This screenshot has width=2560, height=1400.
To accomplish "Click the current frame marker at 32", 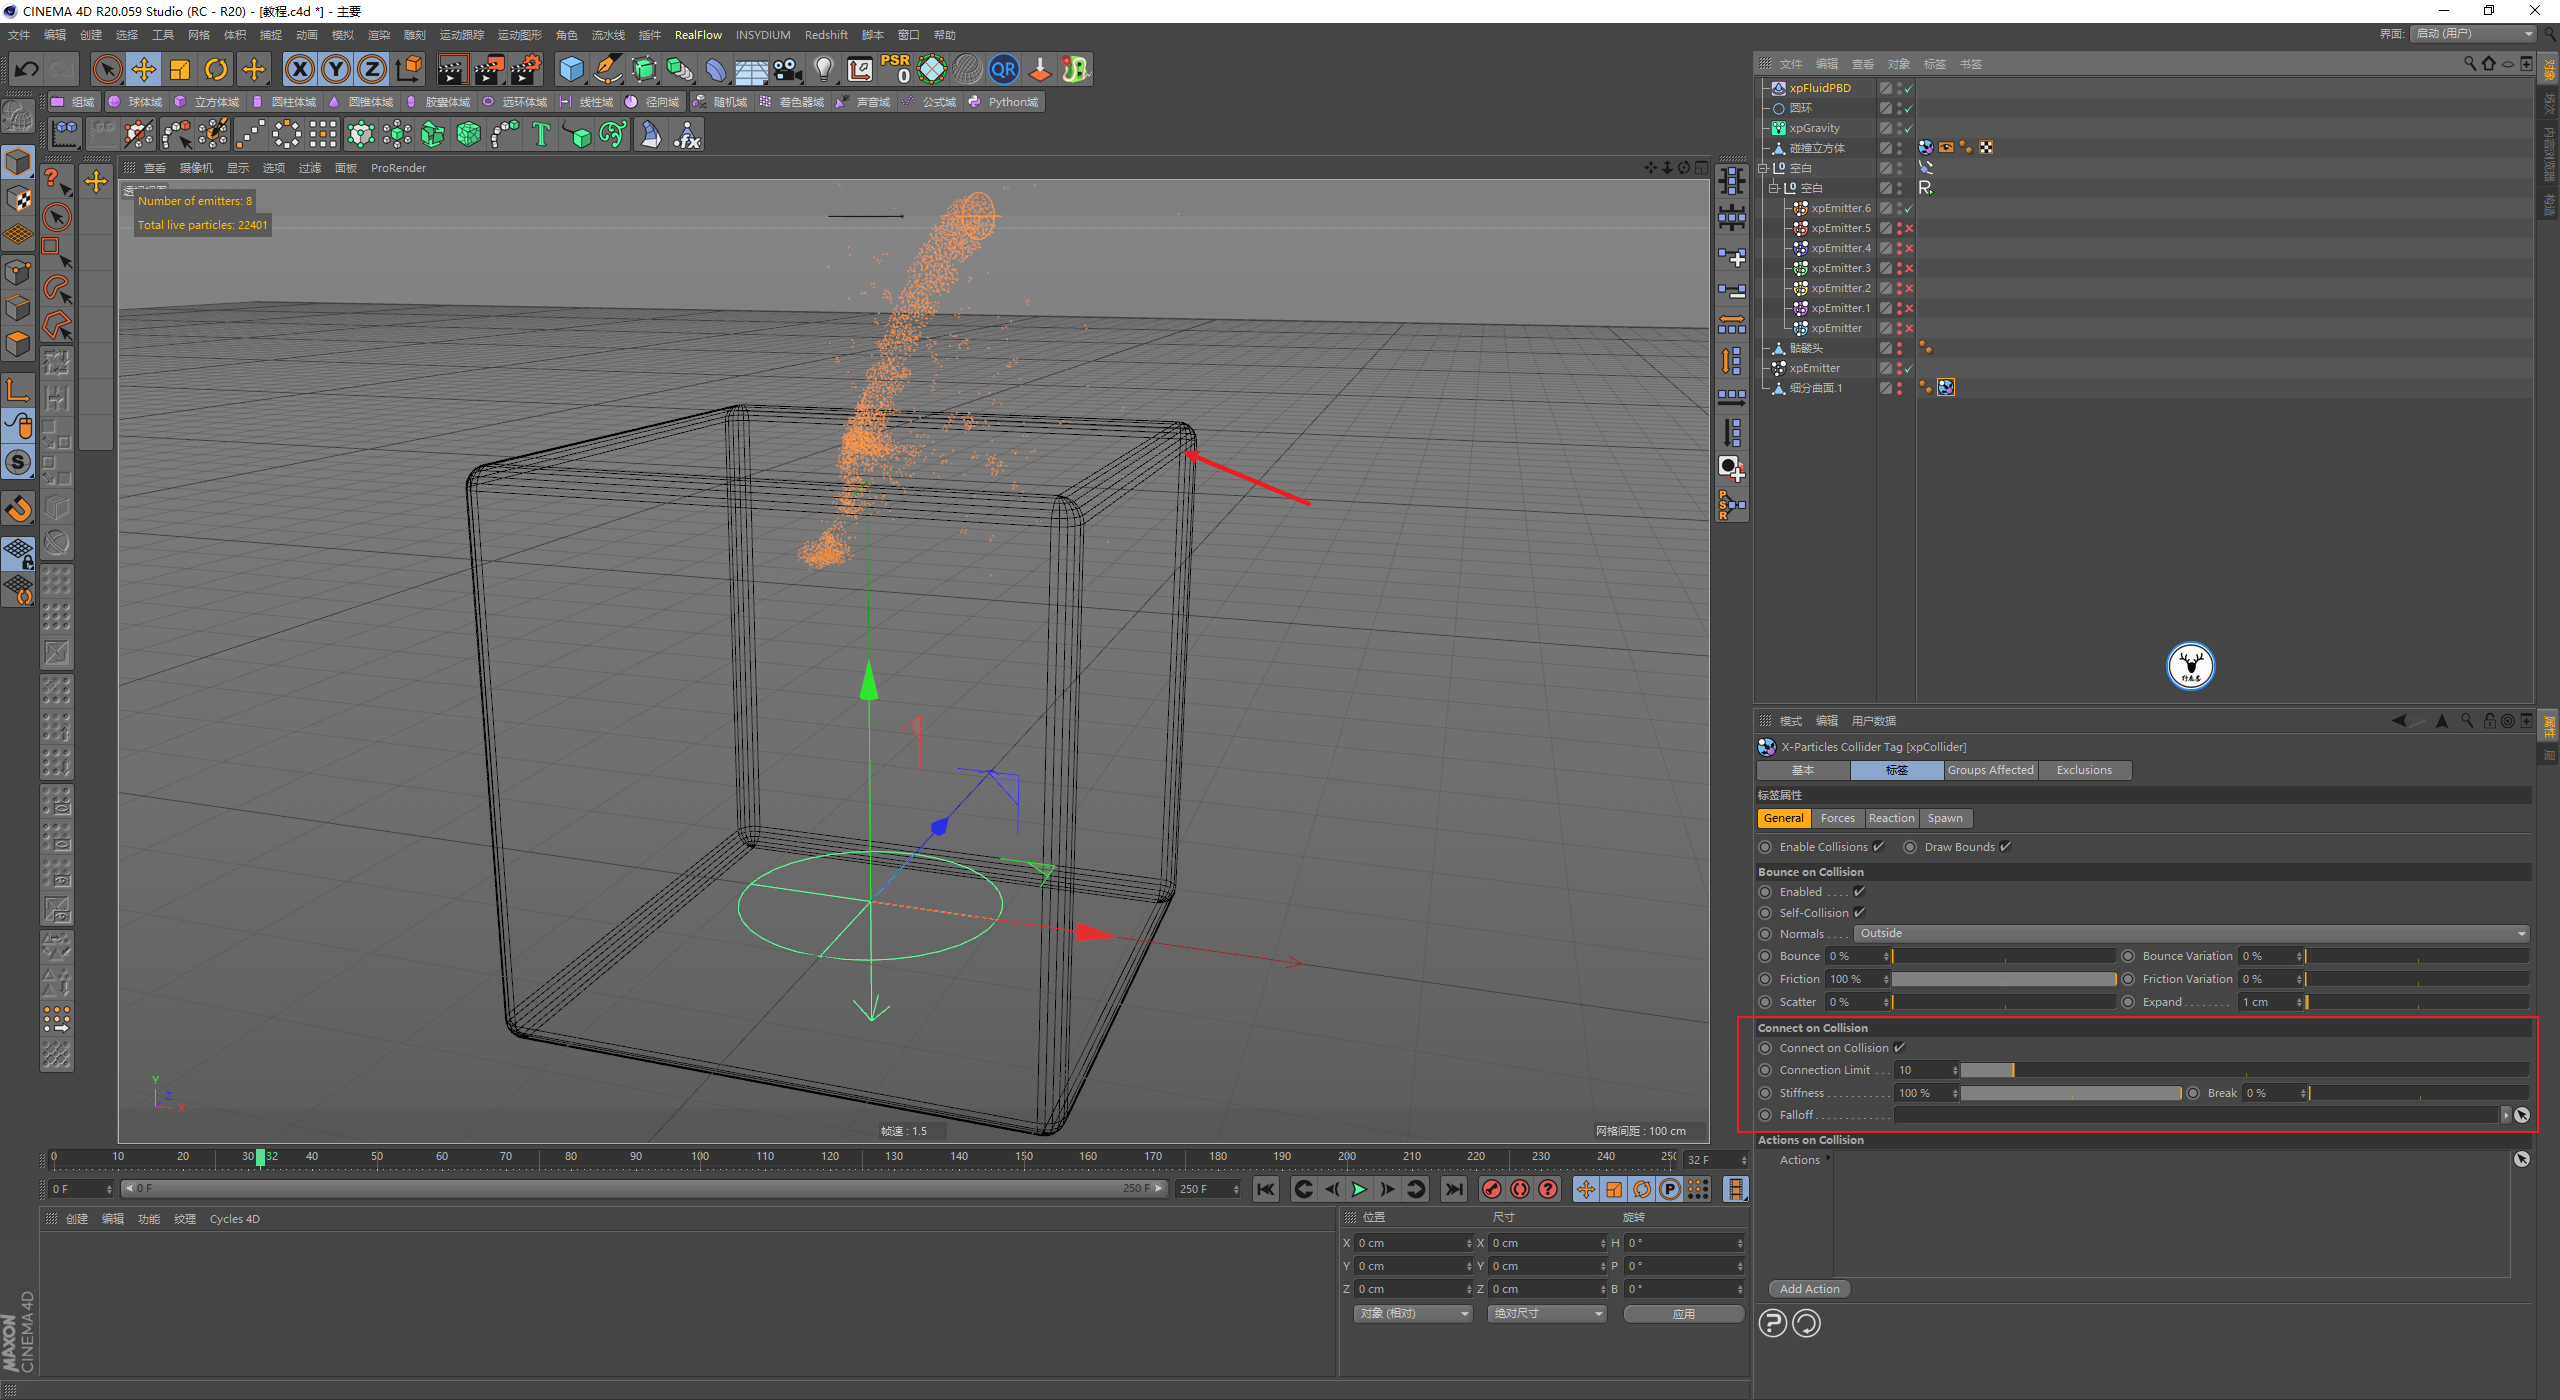I will pos(261,1157).
